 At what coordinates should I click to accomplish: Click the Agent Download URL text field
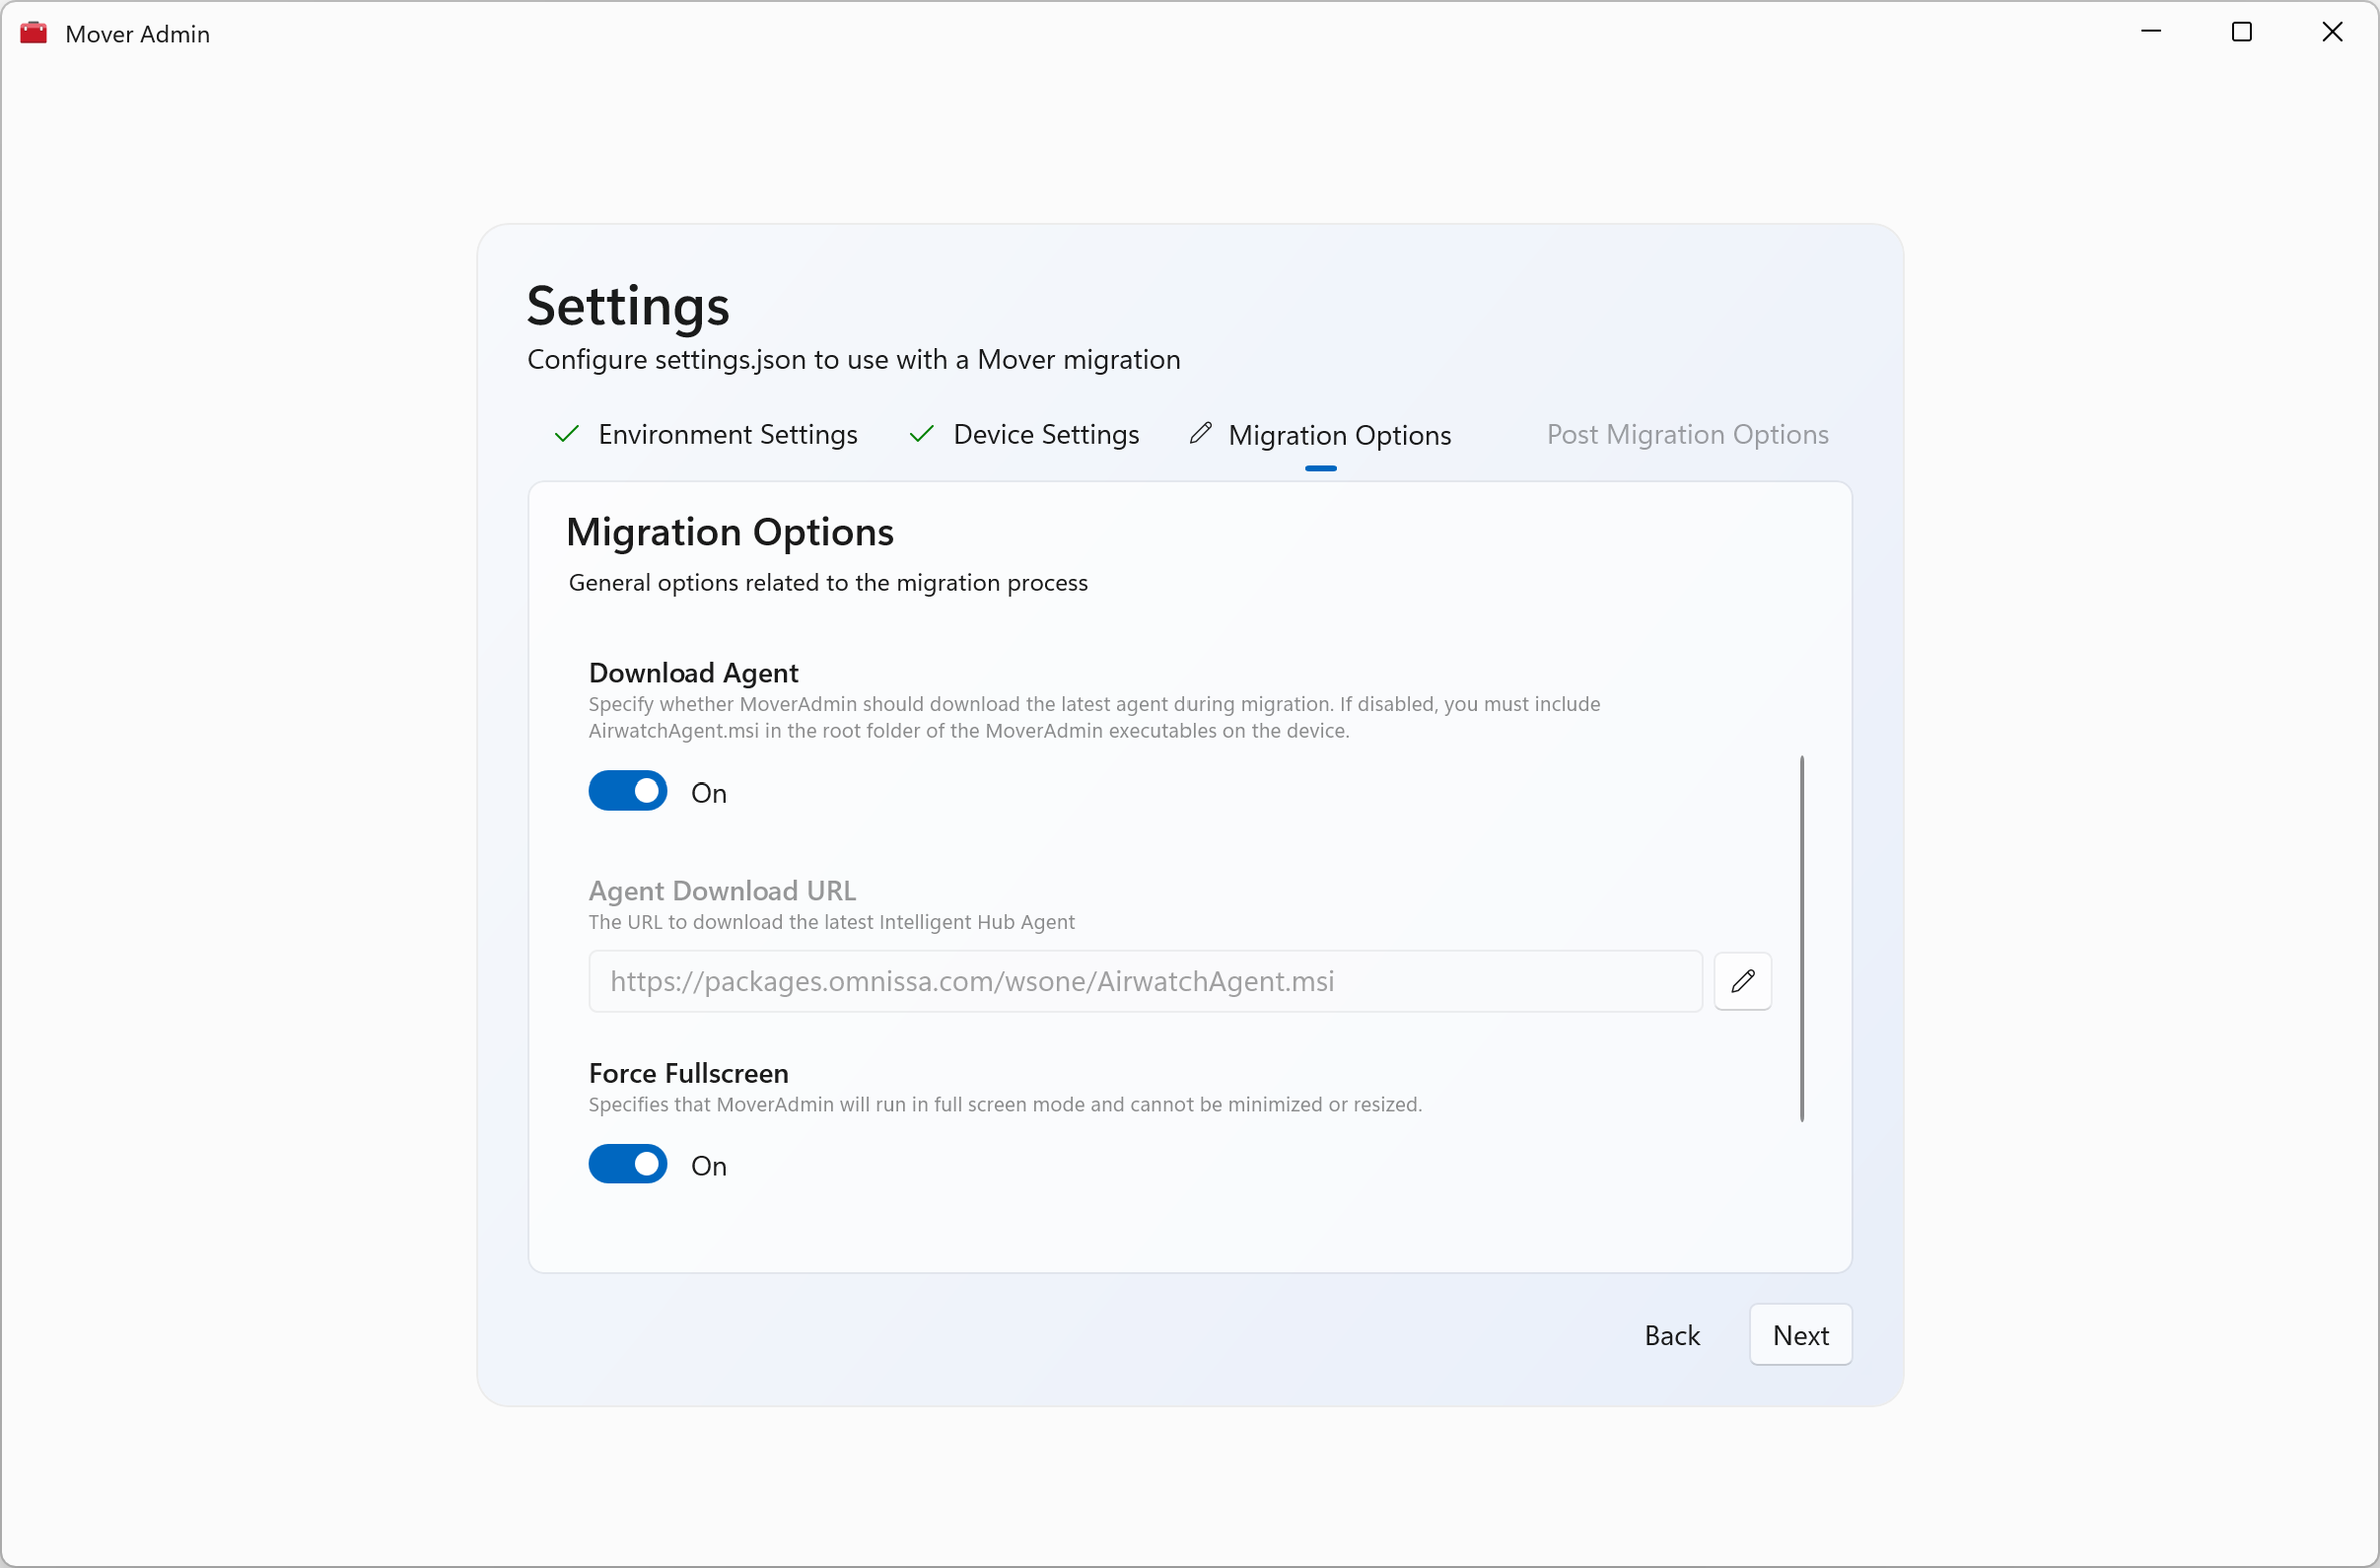pos(1145,981)
